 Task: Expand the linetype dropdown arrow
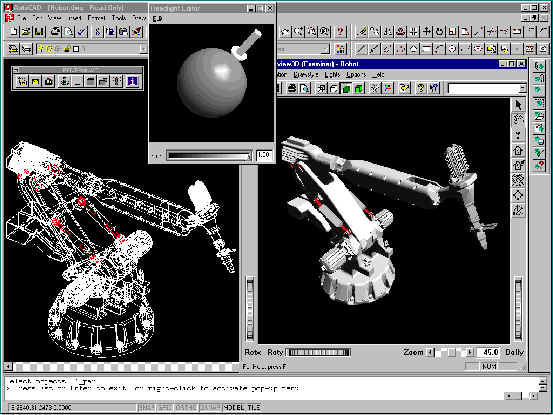(x=327, y=49)
